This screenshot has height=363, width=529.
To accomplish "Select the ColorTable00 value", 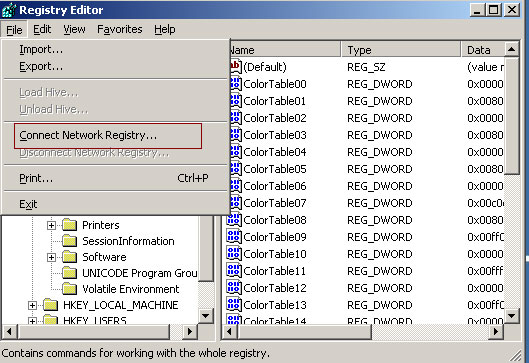I will (x=275, y=84).
